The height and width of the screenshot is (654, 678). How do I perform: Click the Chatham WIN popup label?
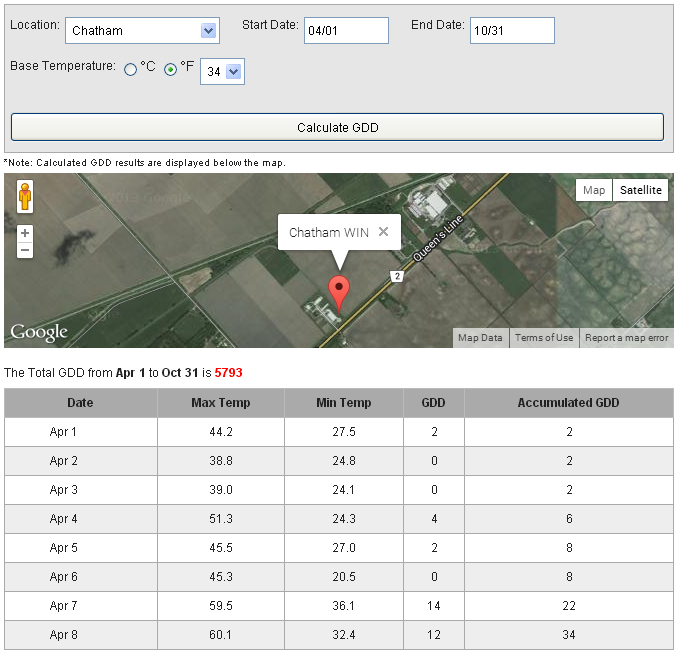click(x=329, y=233)
